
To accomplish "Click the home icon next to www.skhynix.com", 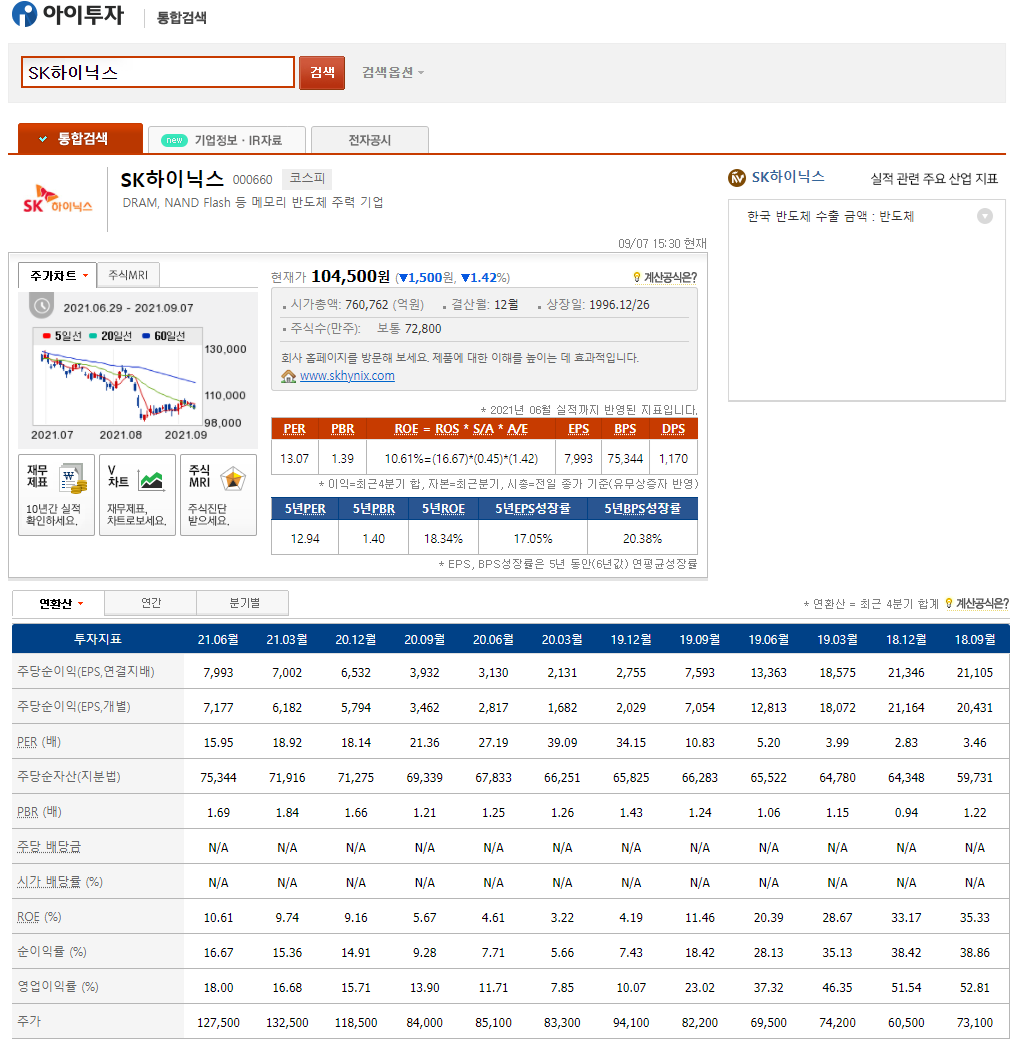I will coord(288,376).
